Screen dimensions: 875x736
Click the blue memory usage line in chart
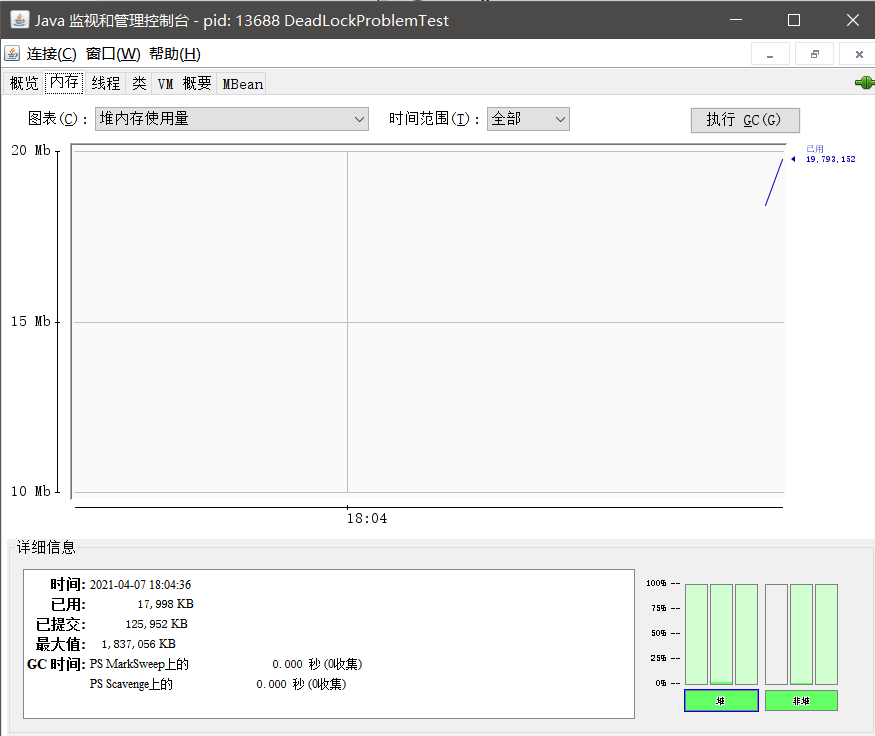point(774,182)
